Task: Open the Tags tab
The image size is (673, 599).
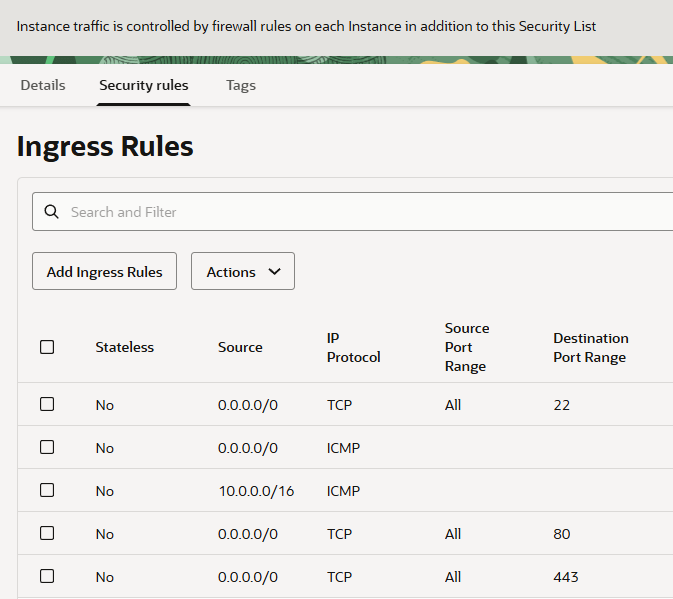Action: click(241, 85)
